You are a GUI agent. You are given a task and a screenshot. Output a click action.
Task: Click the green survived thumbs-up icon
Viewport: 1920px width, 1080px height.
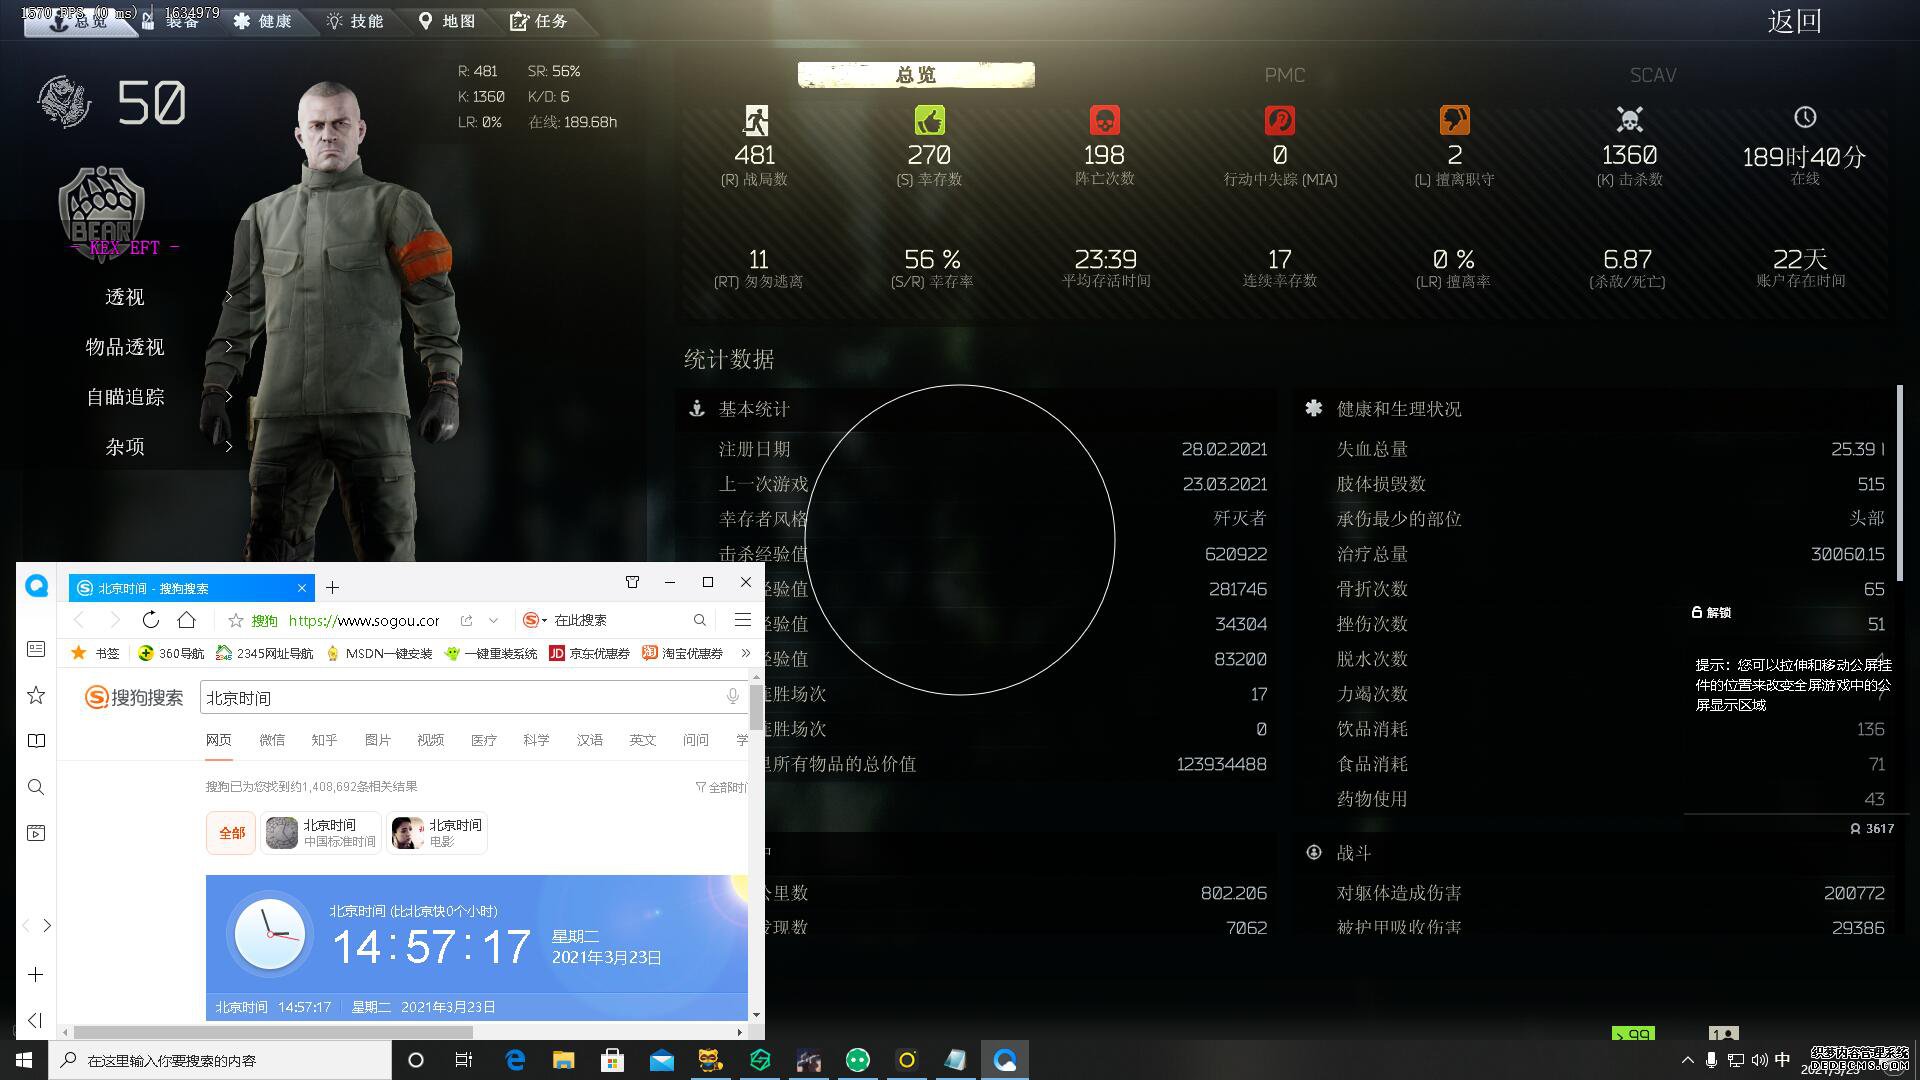[x=930, y=121]
